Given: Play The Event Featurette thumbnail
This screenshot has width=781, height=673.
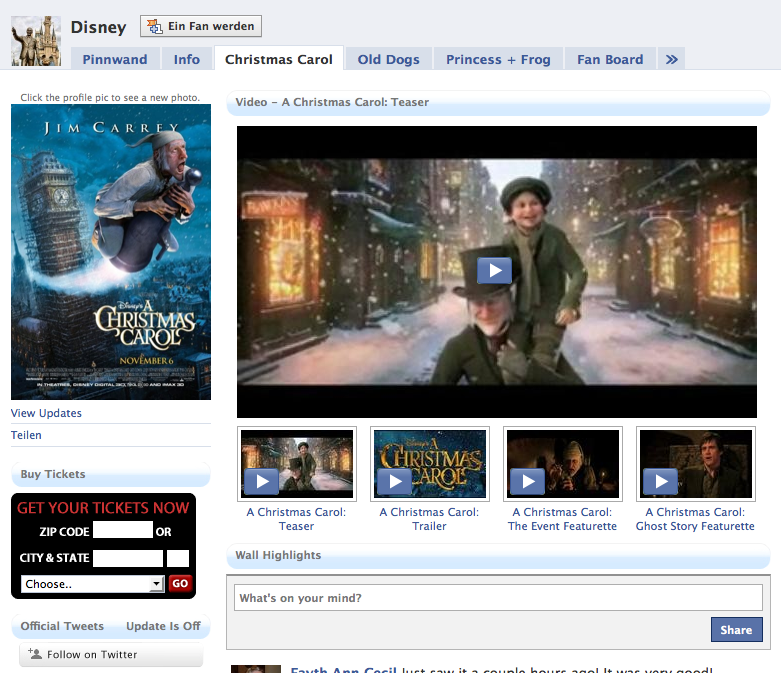Looking at the screenshot, I should tap(527, 481).
